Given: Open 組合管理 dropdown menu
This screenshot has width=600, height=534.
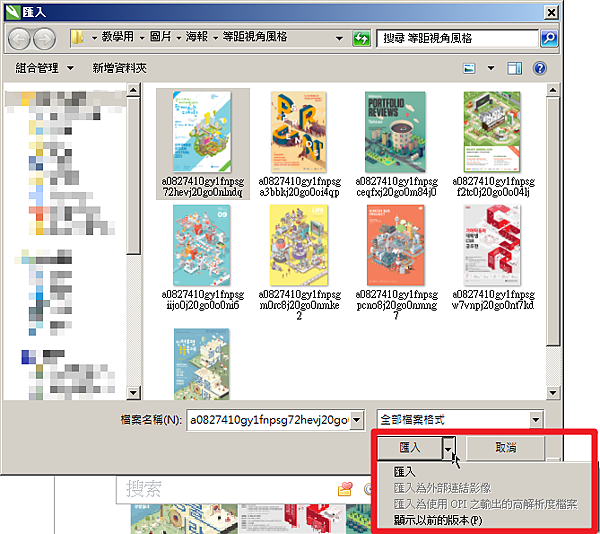Looking at the screenshot, I should 44,68.
